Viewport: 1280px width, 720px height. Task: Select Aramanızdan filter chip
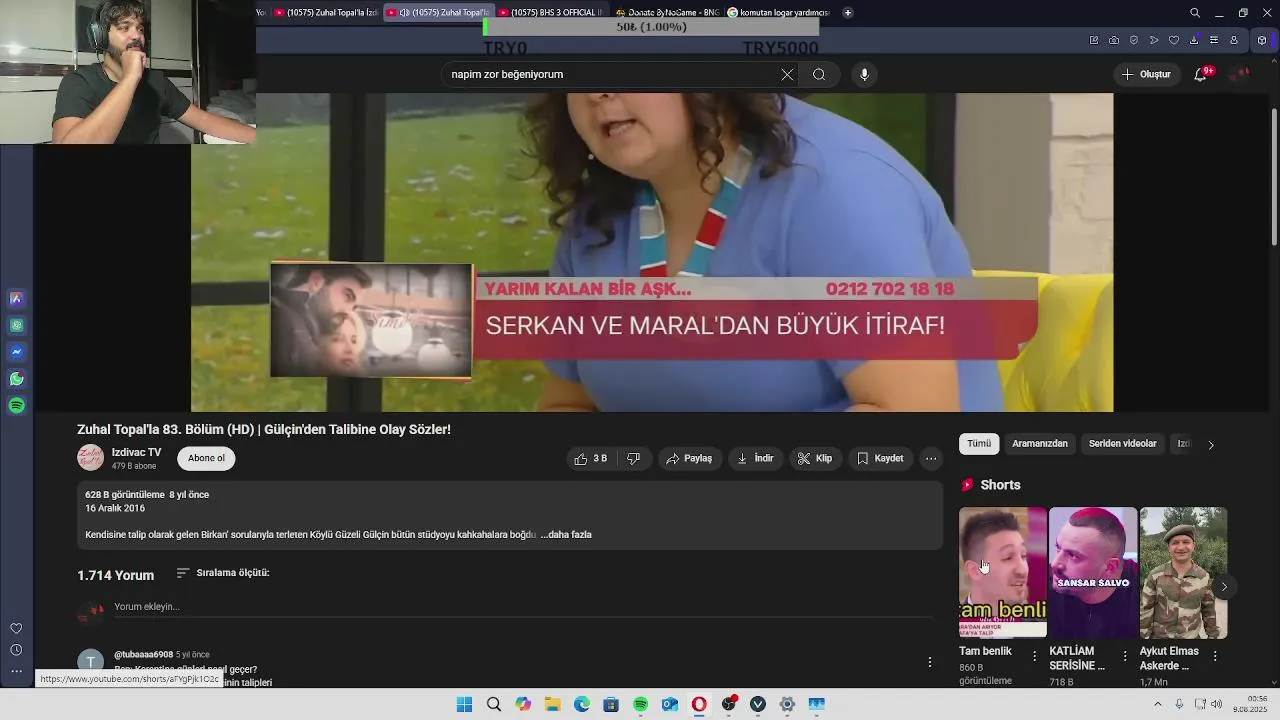tap(1040, 444)
